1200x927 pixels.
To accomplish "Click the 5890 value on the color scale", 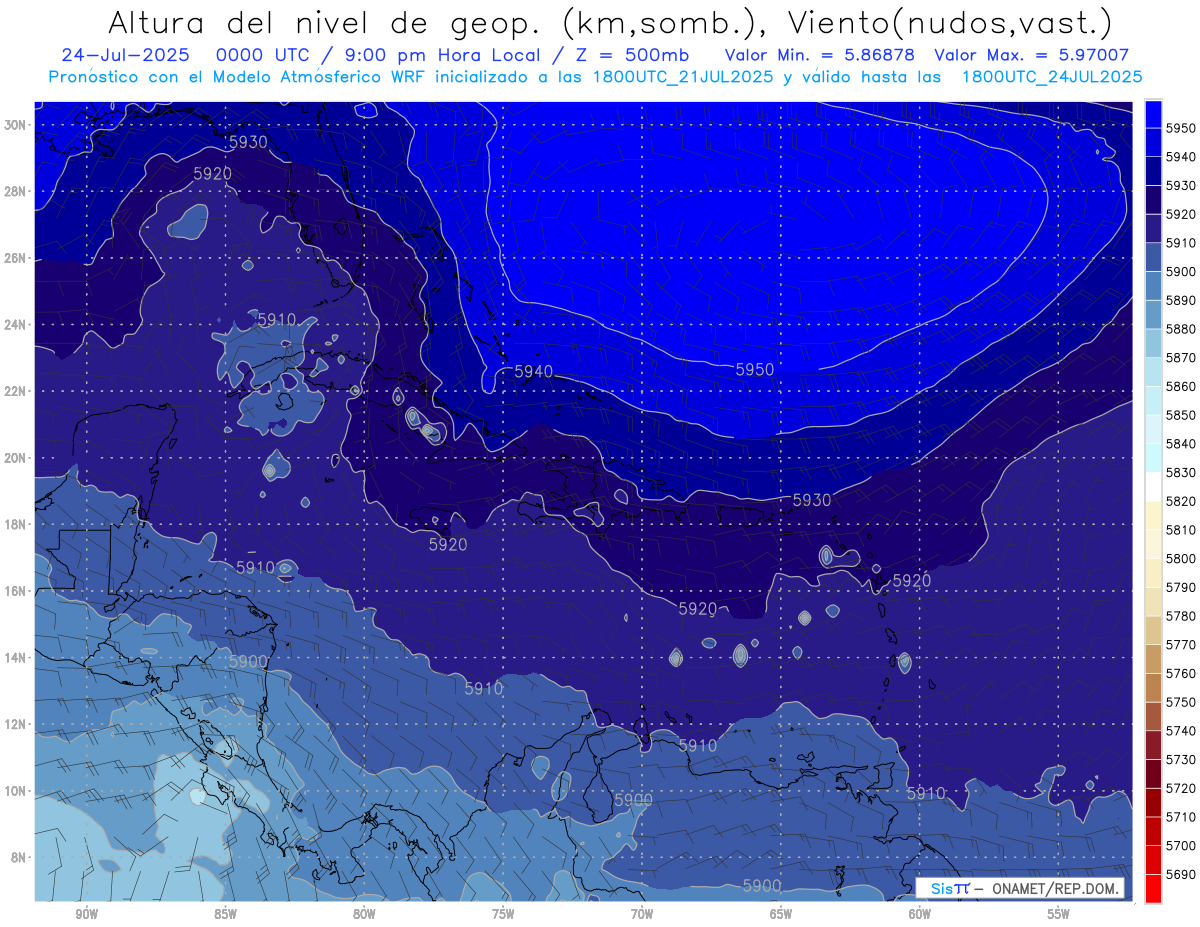I will click(x=1181, y=300).
